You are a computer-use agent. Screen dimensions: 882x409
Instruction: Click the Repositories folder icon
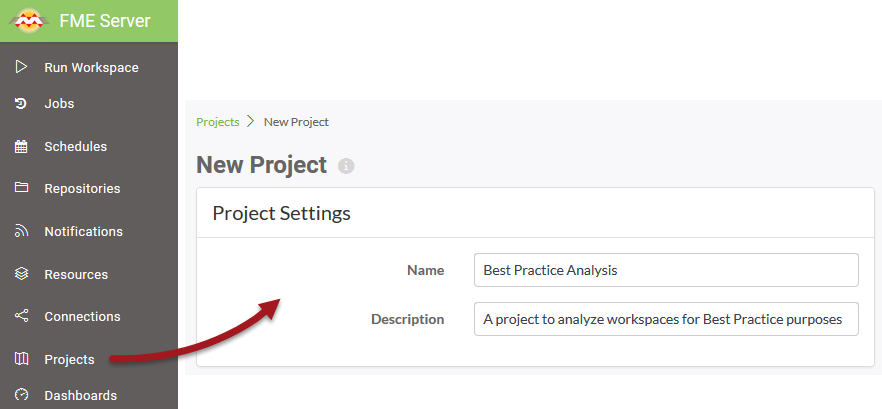[21, 188]
